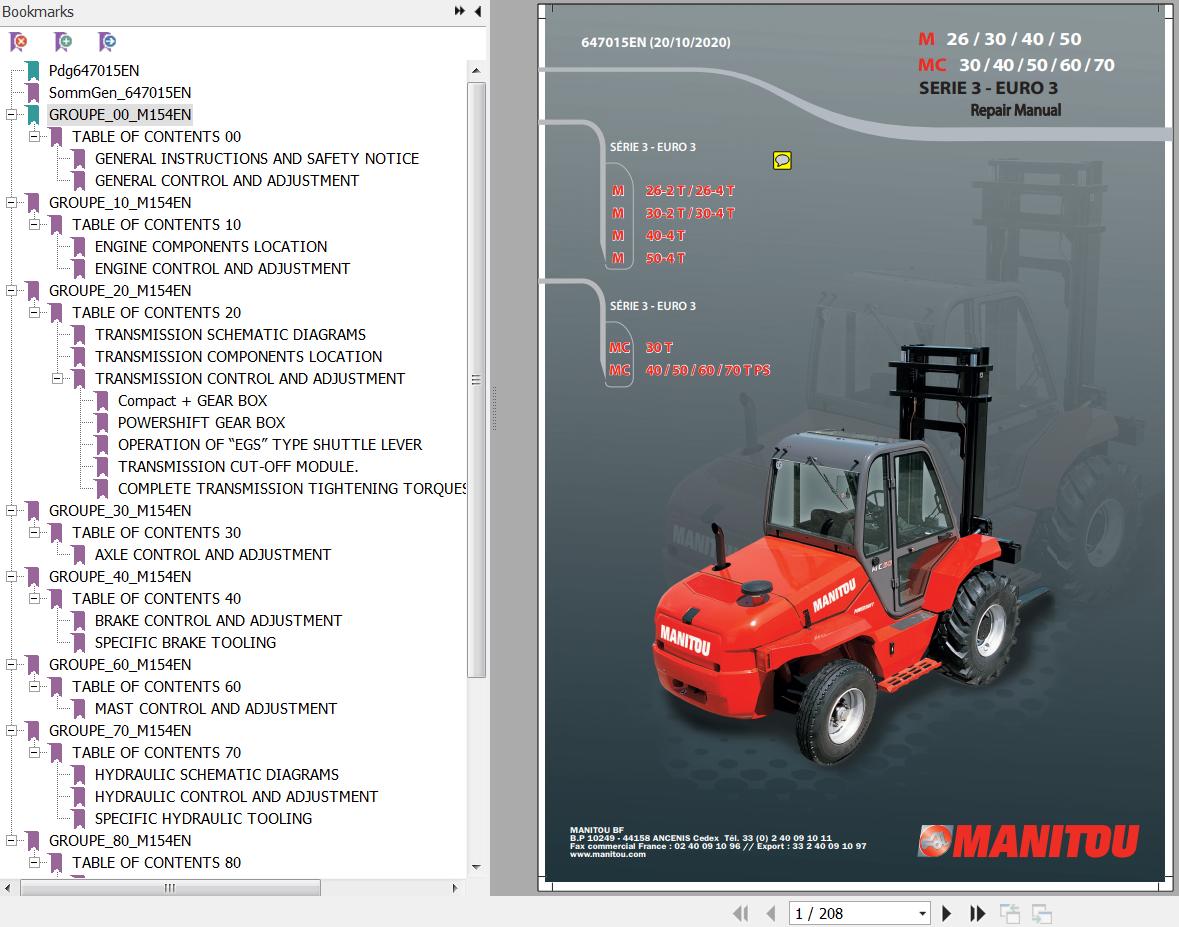Collapse the GROUPE_30_M154EN tree node
Image resolution: width=1179 pixels, height=927 pixels.
pos(11,510)
